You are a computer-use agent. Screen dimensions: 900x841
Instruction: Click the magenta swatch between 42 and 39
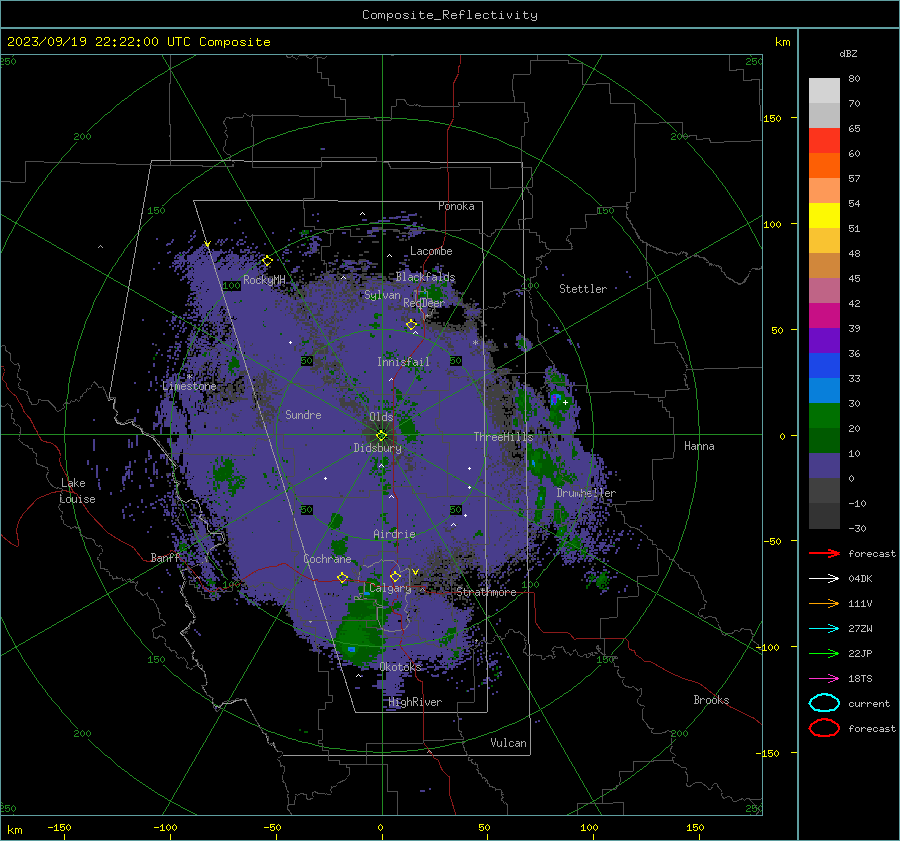point(824,315)
